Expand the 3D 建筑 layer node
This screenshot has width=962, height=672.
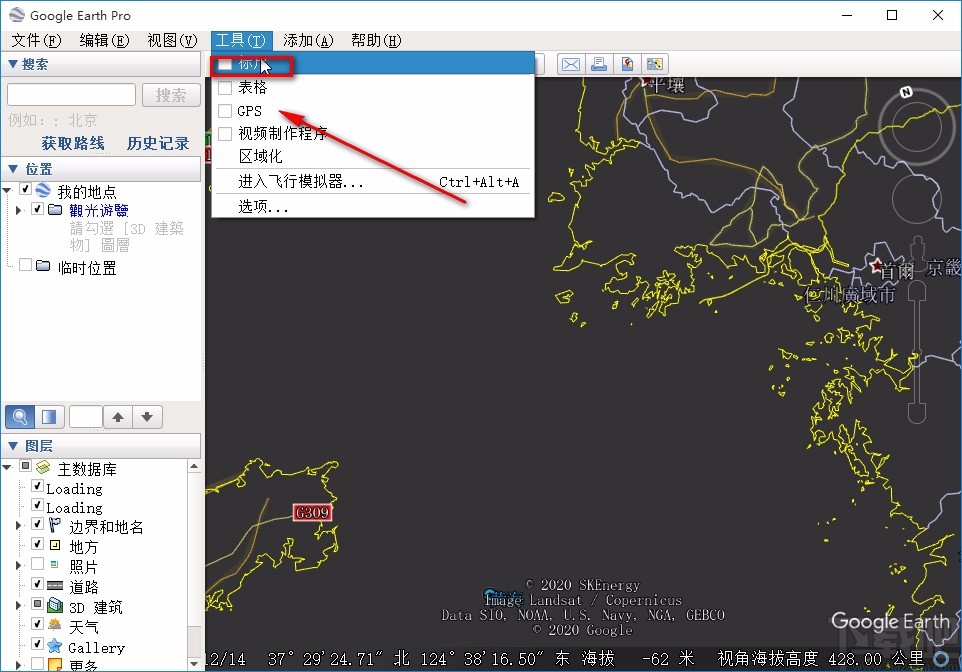pyautogui.click(x=18, y=606)
